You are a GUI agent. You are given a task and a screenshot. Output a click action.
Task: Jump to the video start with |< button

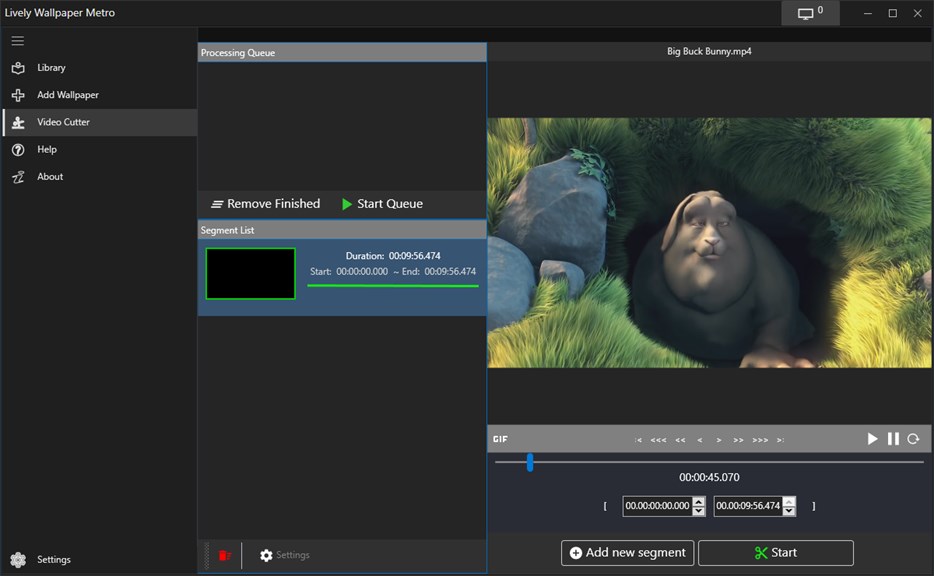coord(639,440)
